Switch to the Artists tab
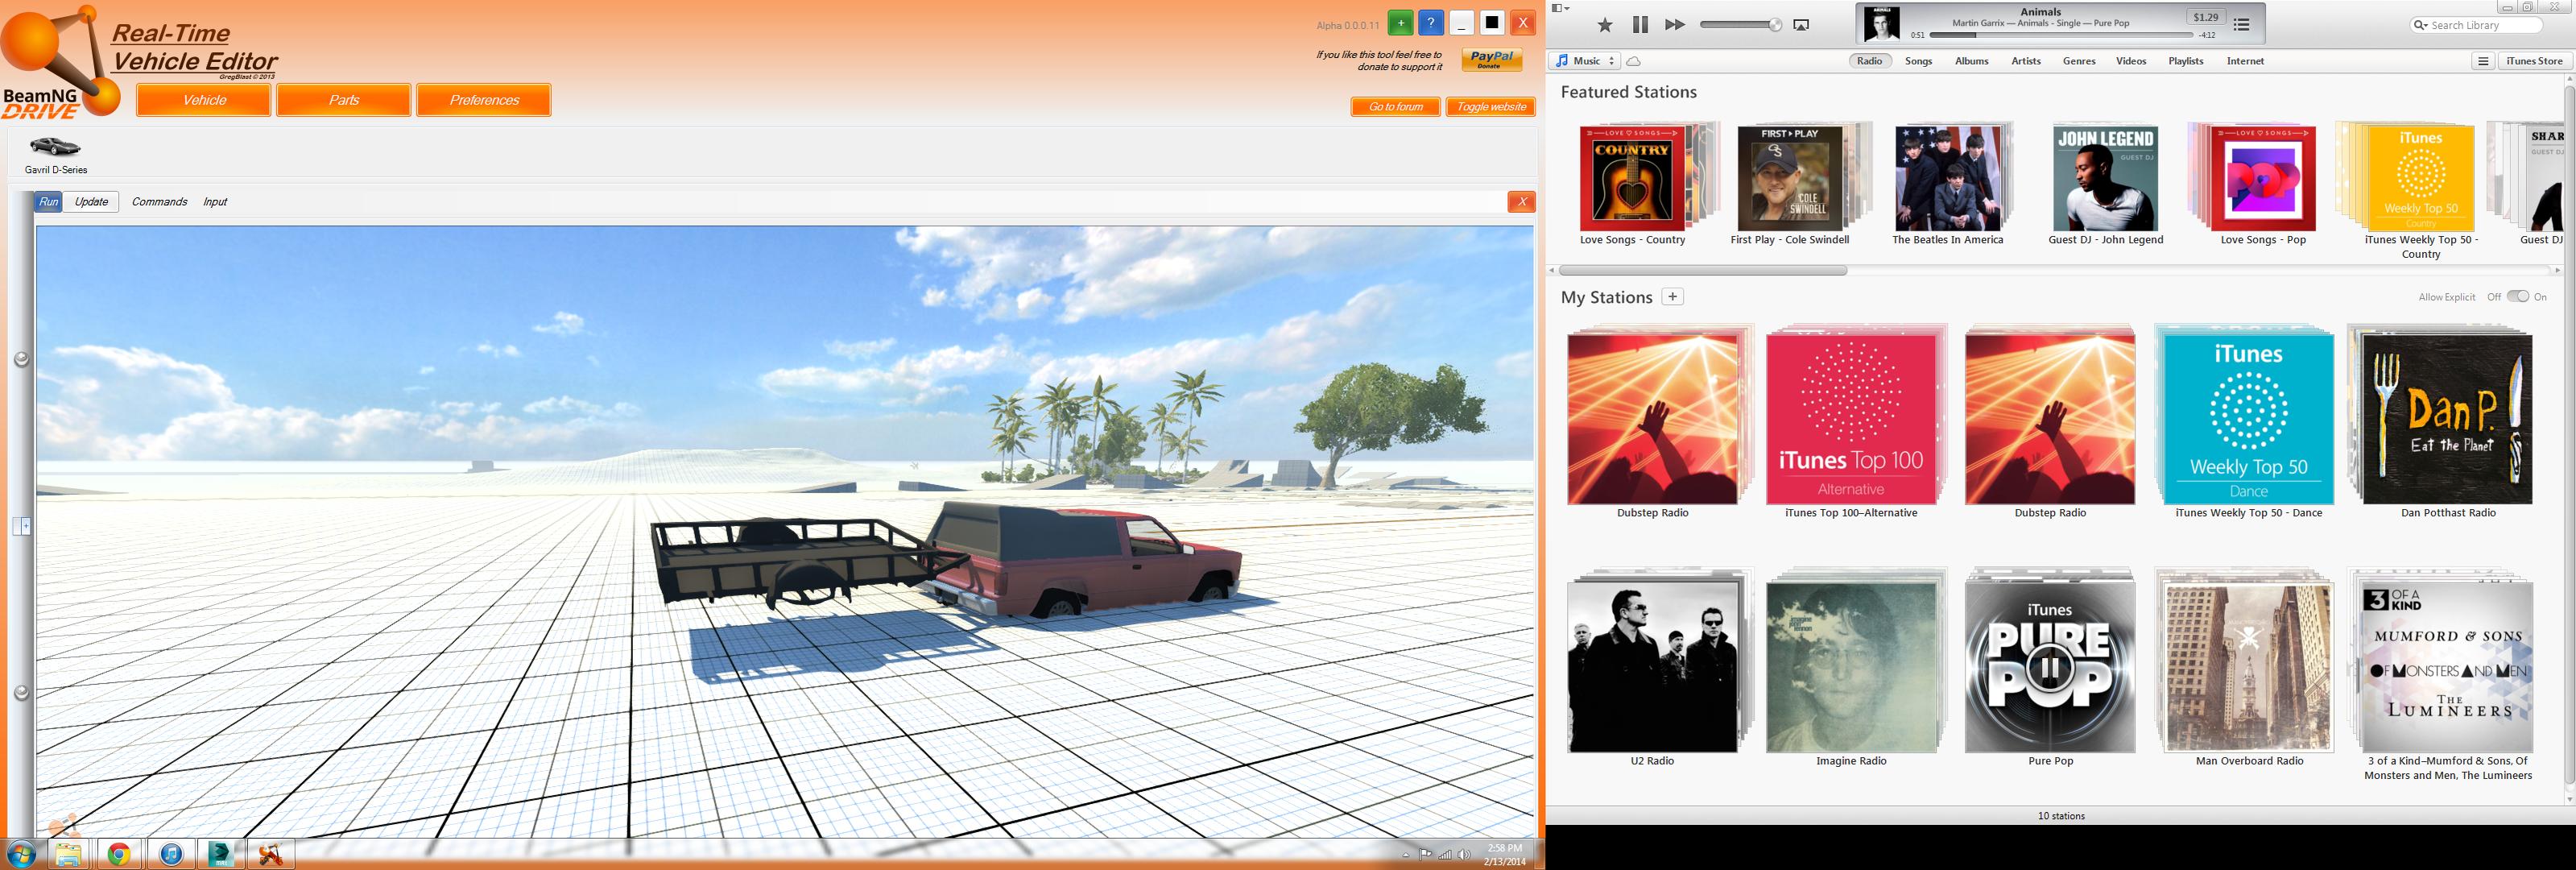Viewport: 2576px width, 870px height. [2026, 61]
